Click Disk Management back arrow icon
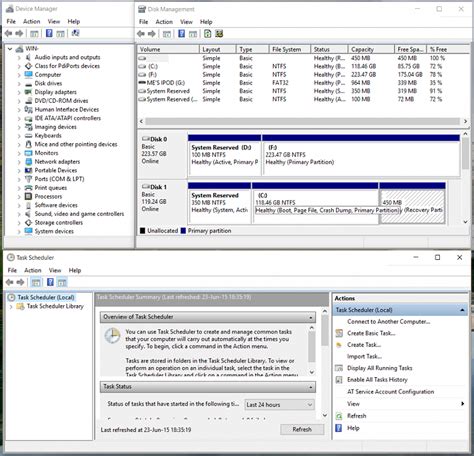This screenshot has height=456, width=474. click(x=141, y=34)
